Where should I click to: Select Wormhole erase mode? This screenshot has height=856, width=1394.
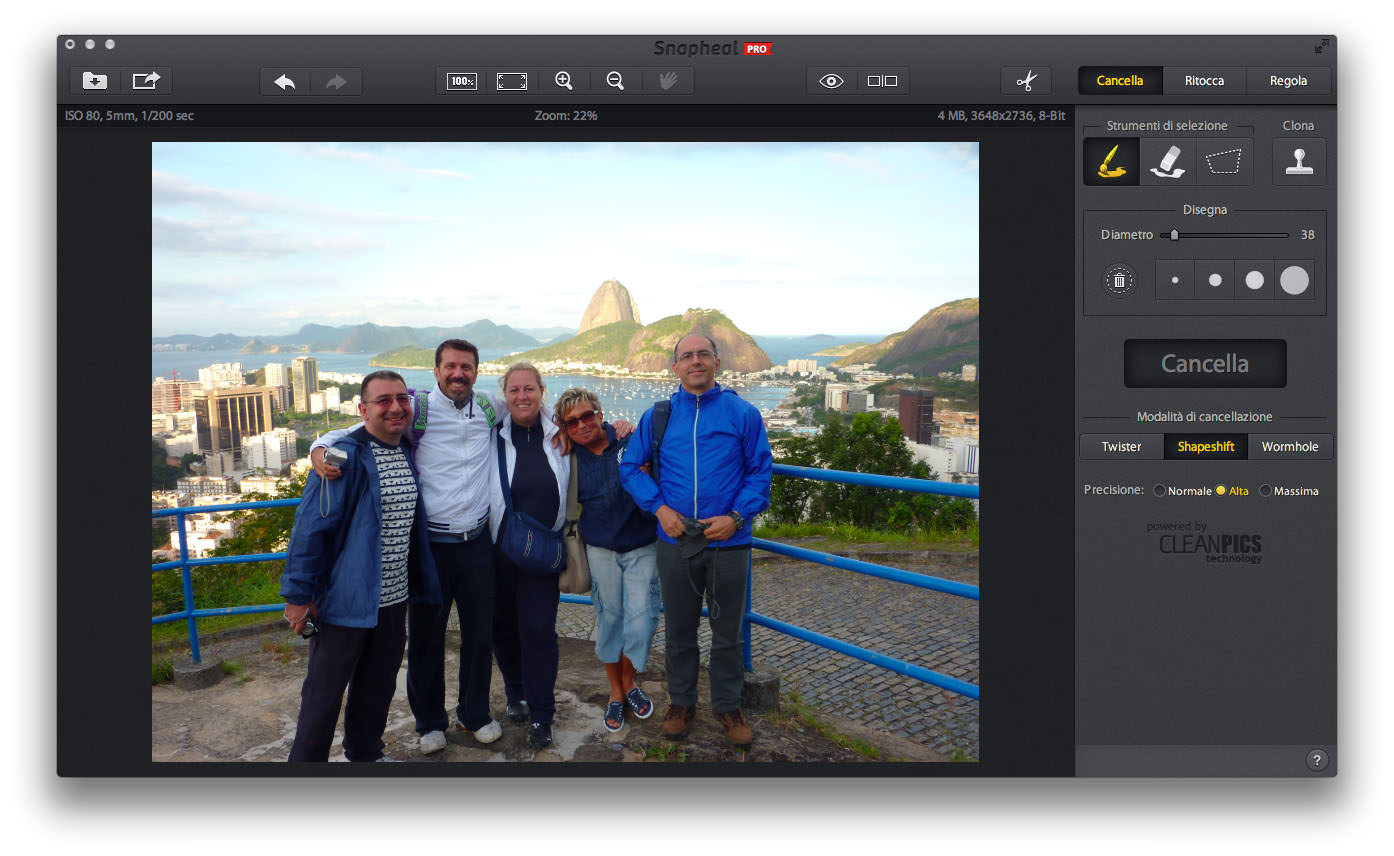[1290, 446]
